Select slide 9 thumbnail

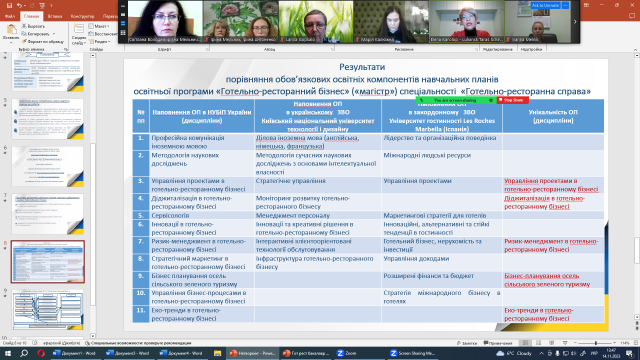(x=48, y=310)
